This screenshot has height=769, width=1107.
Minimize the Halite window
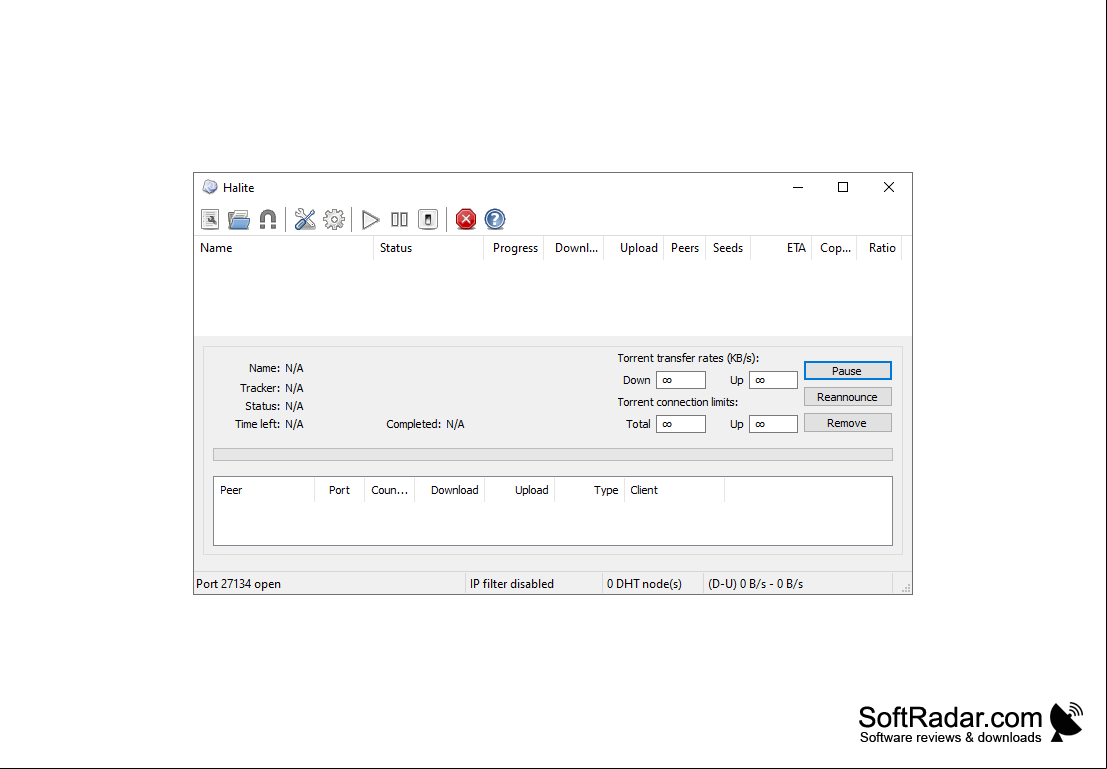(x=798, y=187)
